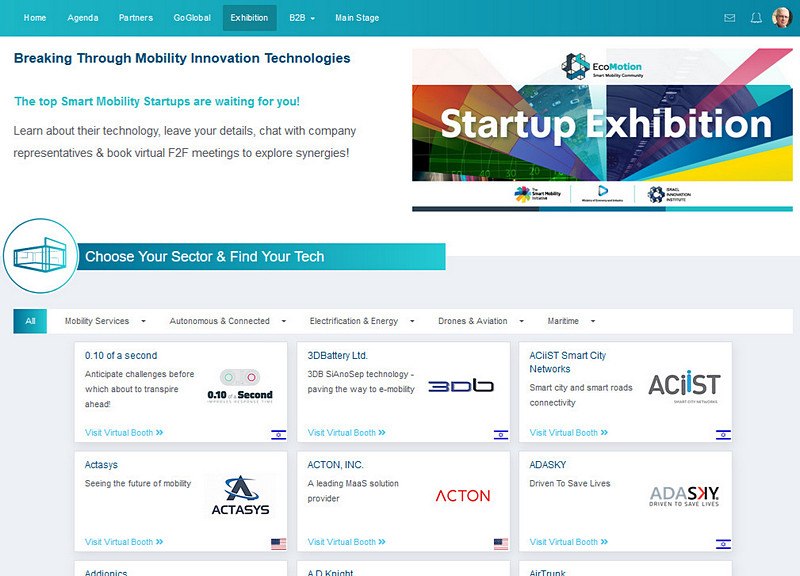Click the exhibition booth sector icon
This screenshot has height=576, width=800.
(40, 256)
